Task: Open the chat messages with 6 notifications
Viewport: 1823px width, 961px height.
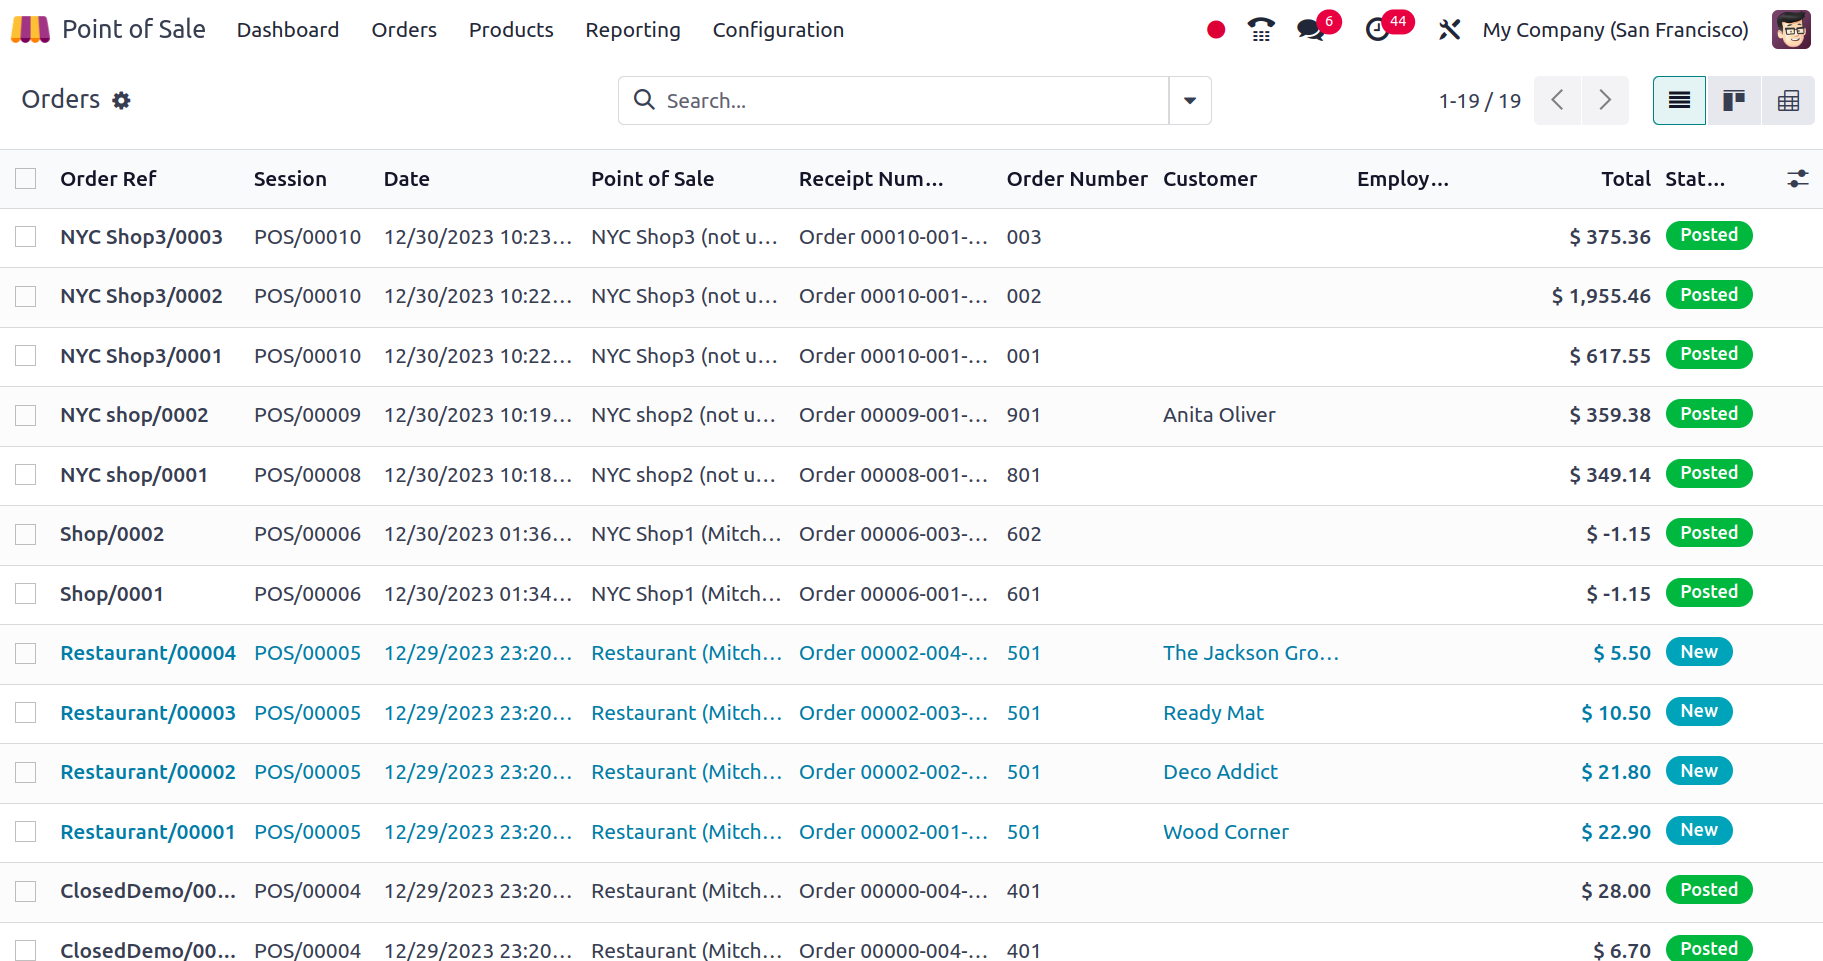Action: 1311,30
